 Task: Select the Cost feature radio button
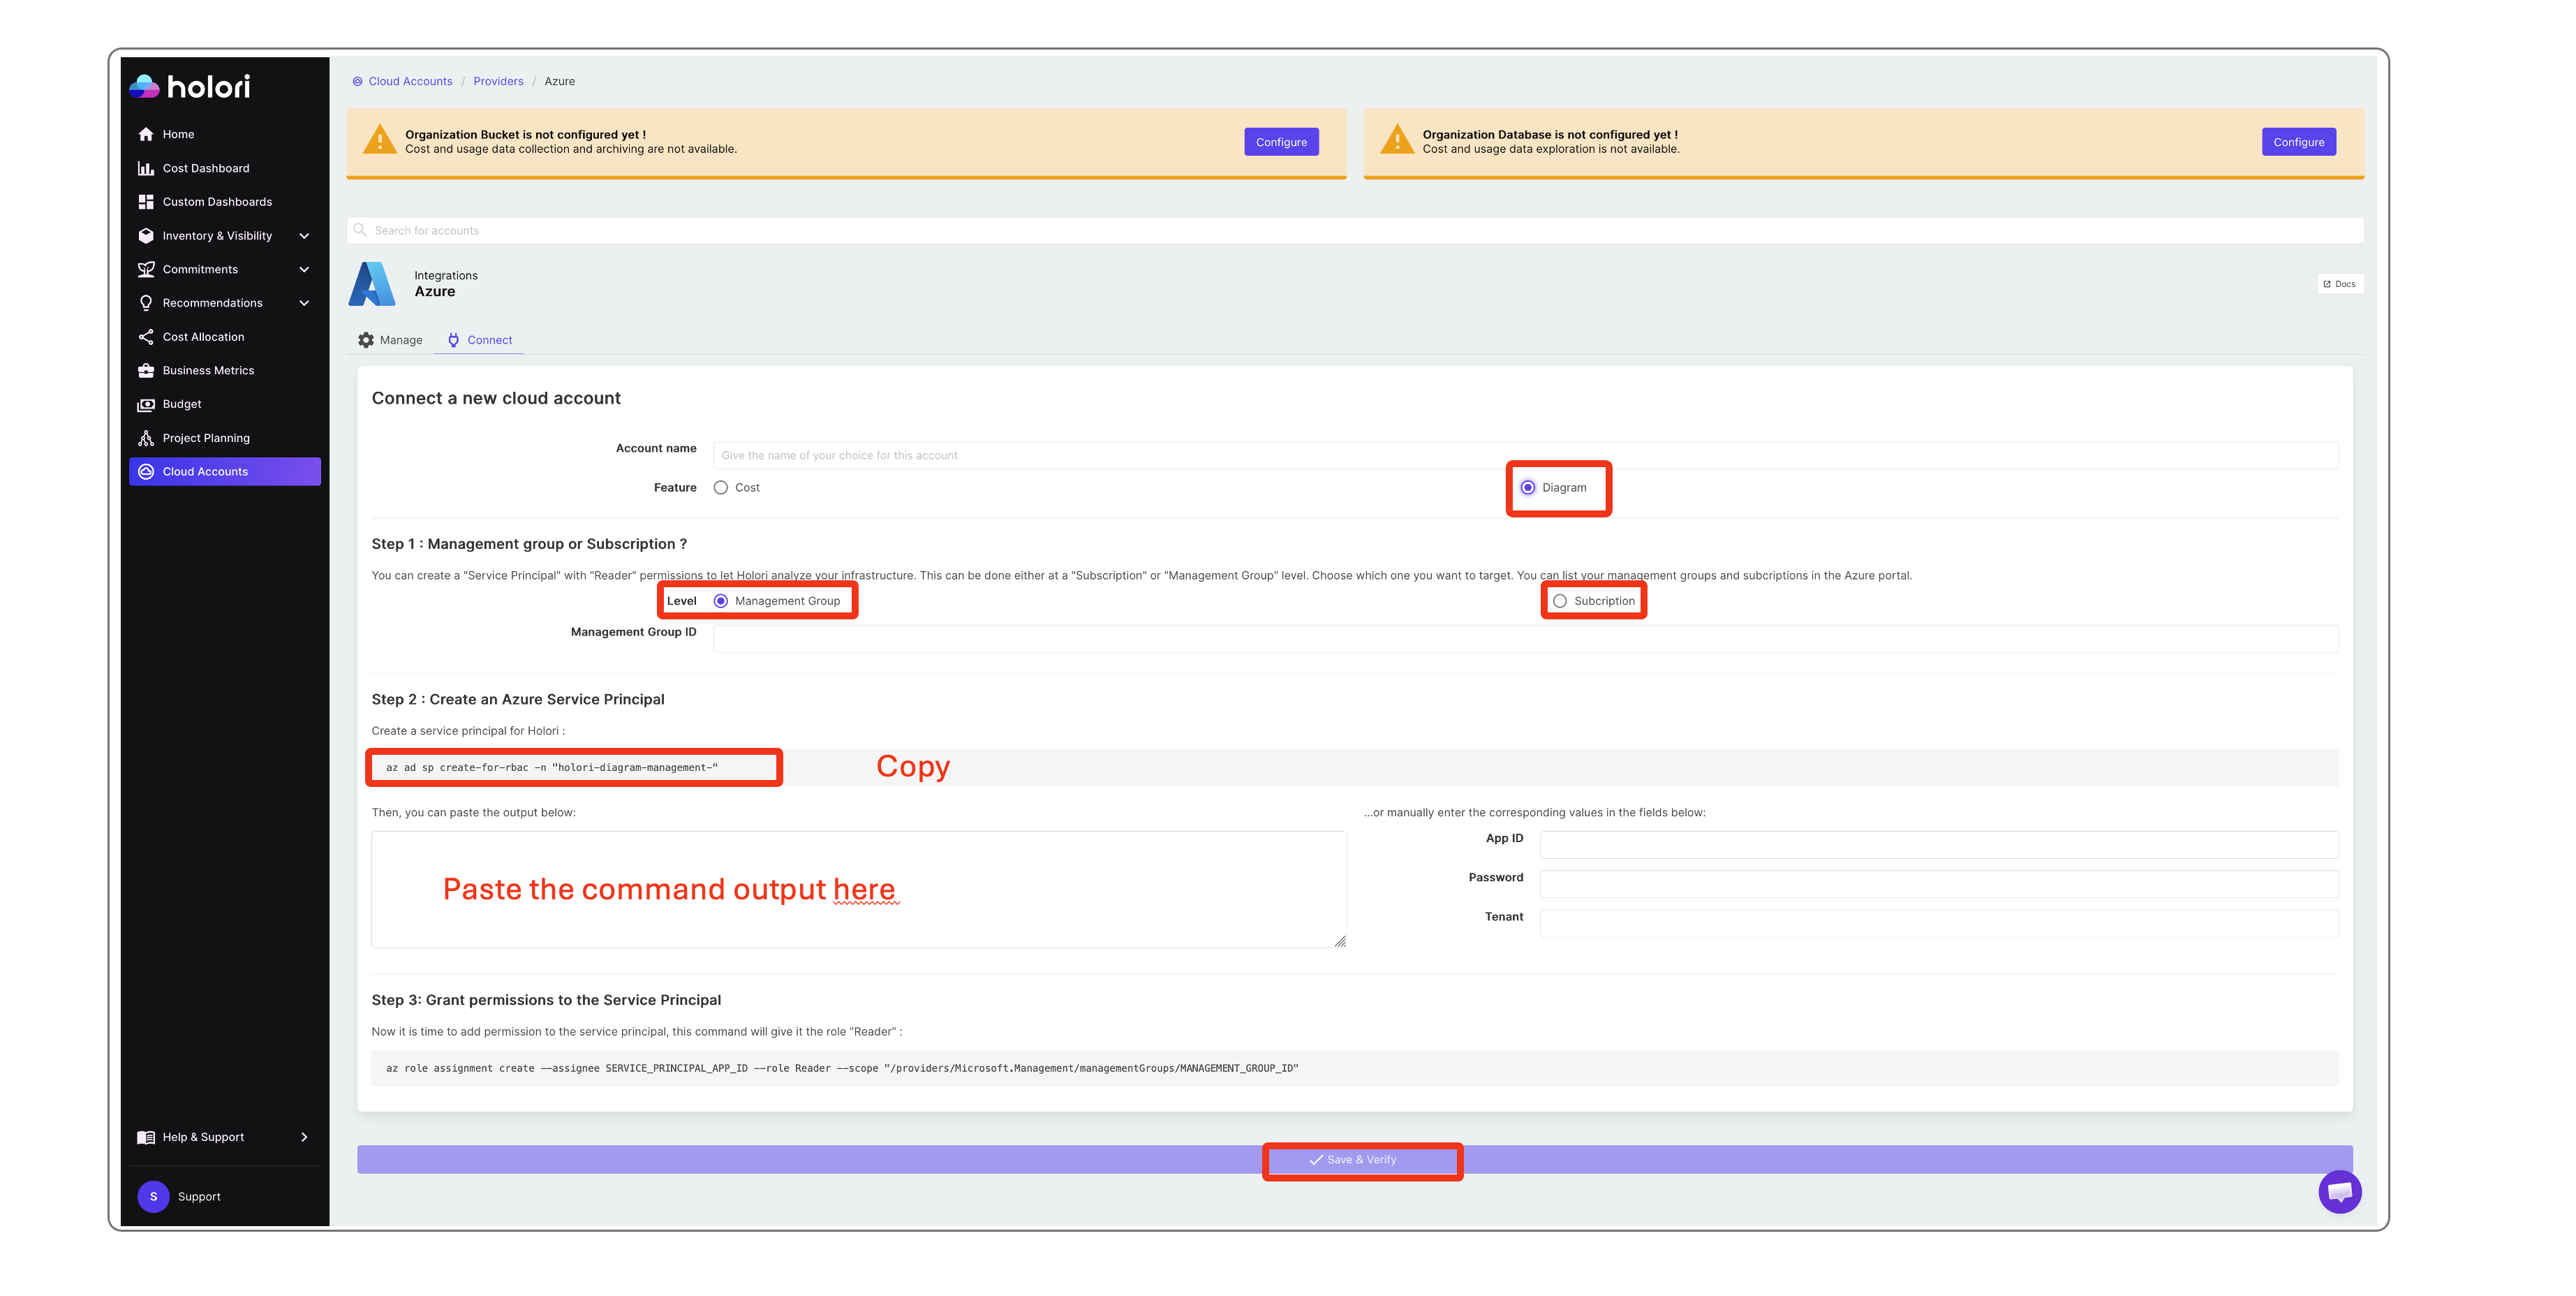pos(720,488)
